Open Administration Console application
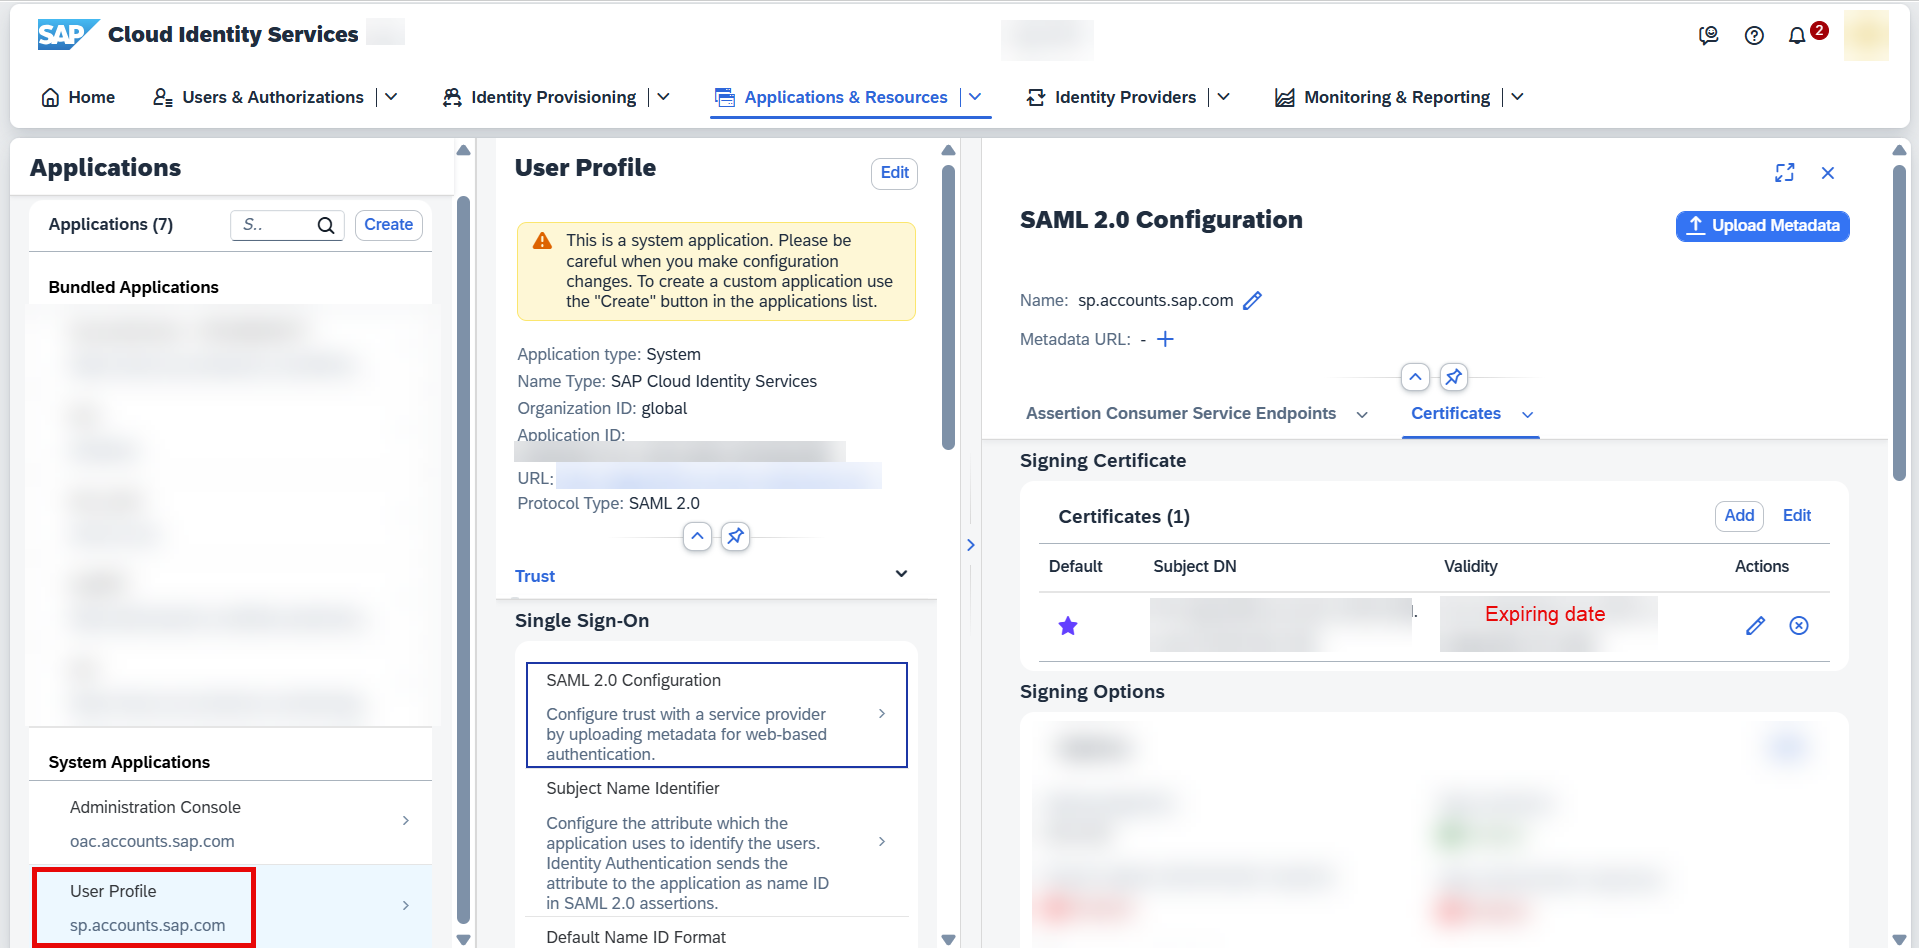This screenshot has width=1919, height=948. [x=231, y=823]
